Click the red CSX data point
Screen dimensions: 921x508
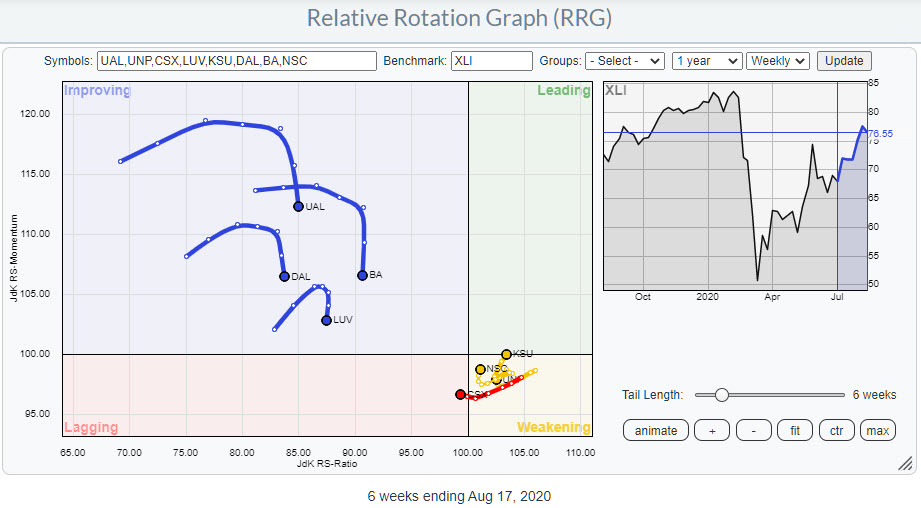pyautogui.click(x=460, y=394)
